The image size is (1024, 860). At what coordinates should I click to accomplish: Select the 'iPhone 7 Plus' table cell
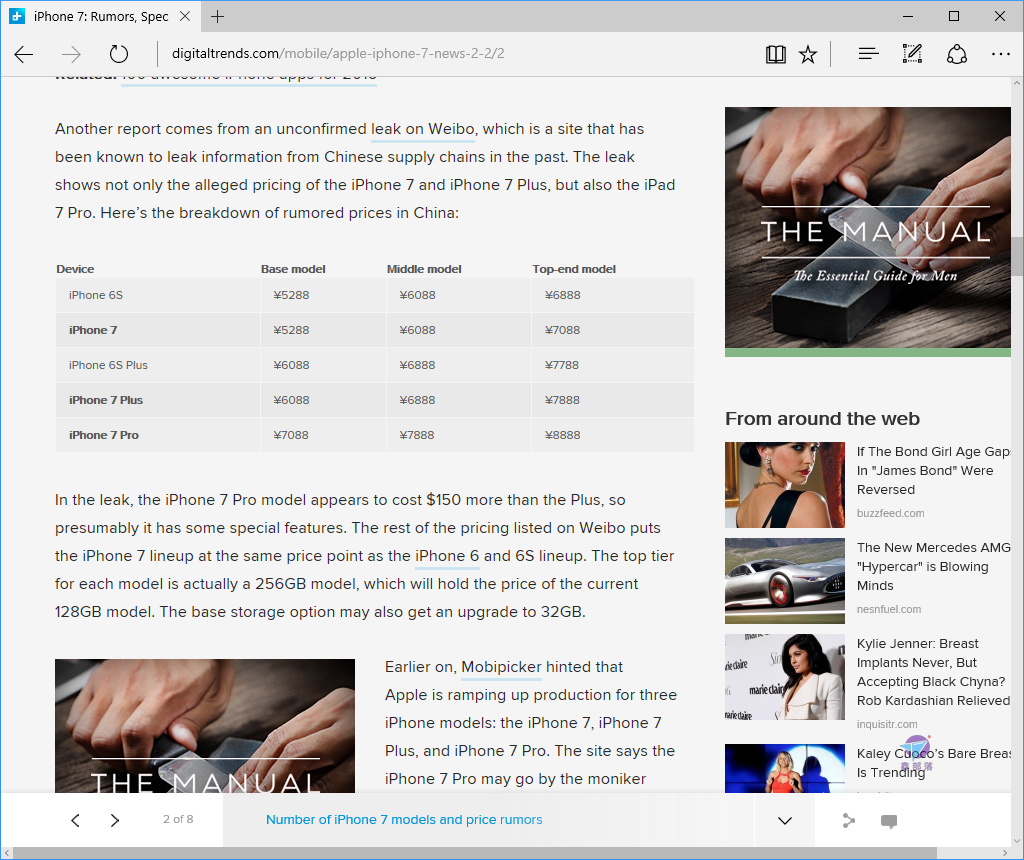(158, 400)
